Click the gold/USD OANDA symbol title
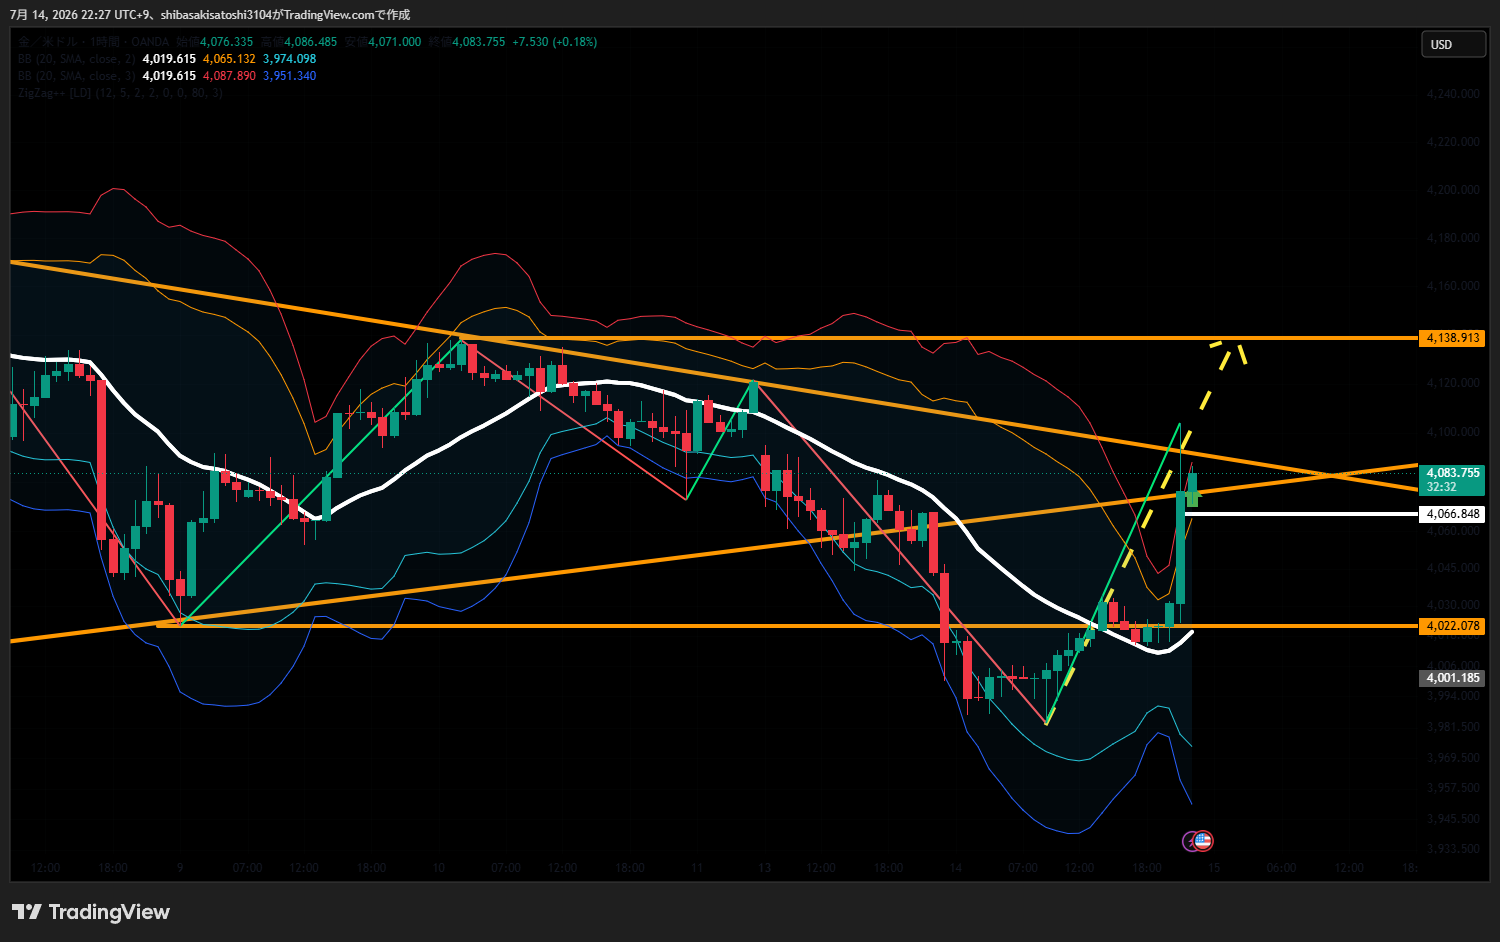 click(x=94, y=42)
